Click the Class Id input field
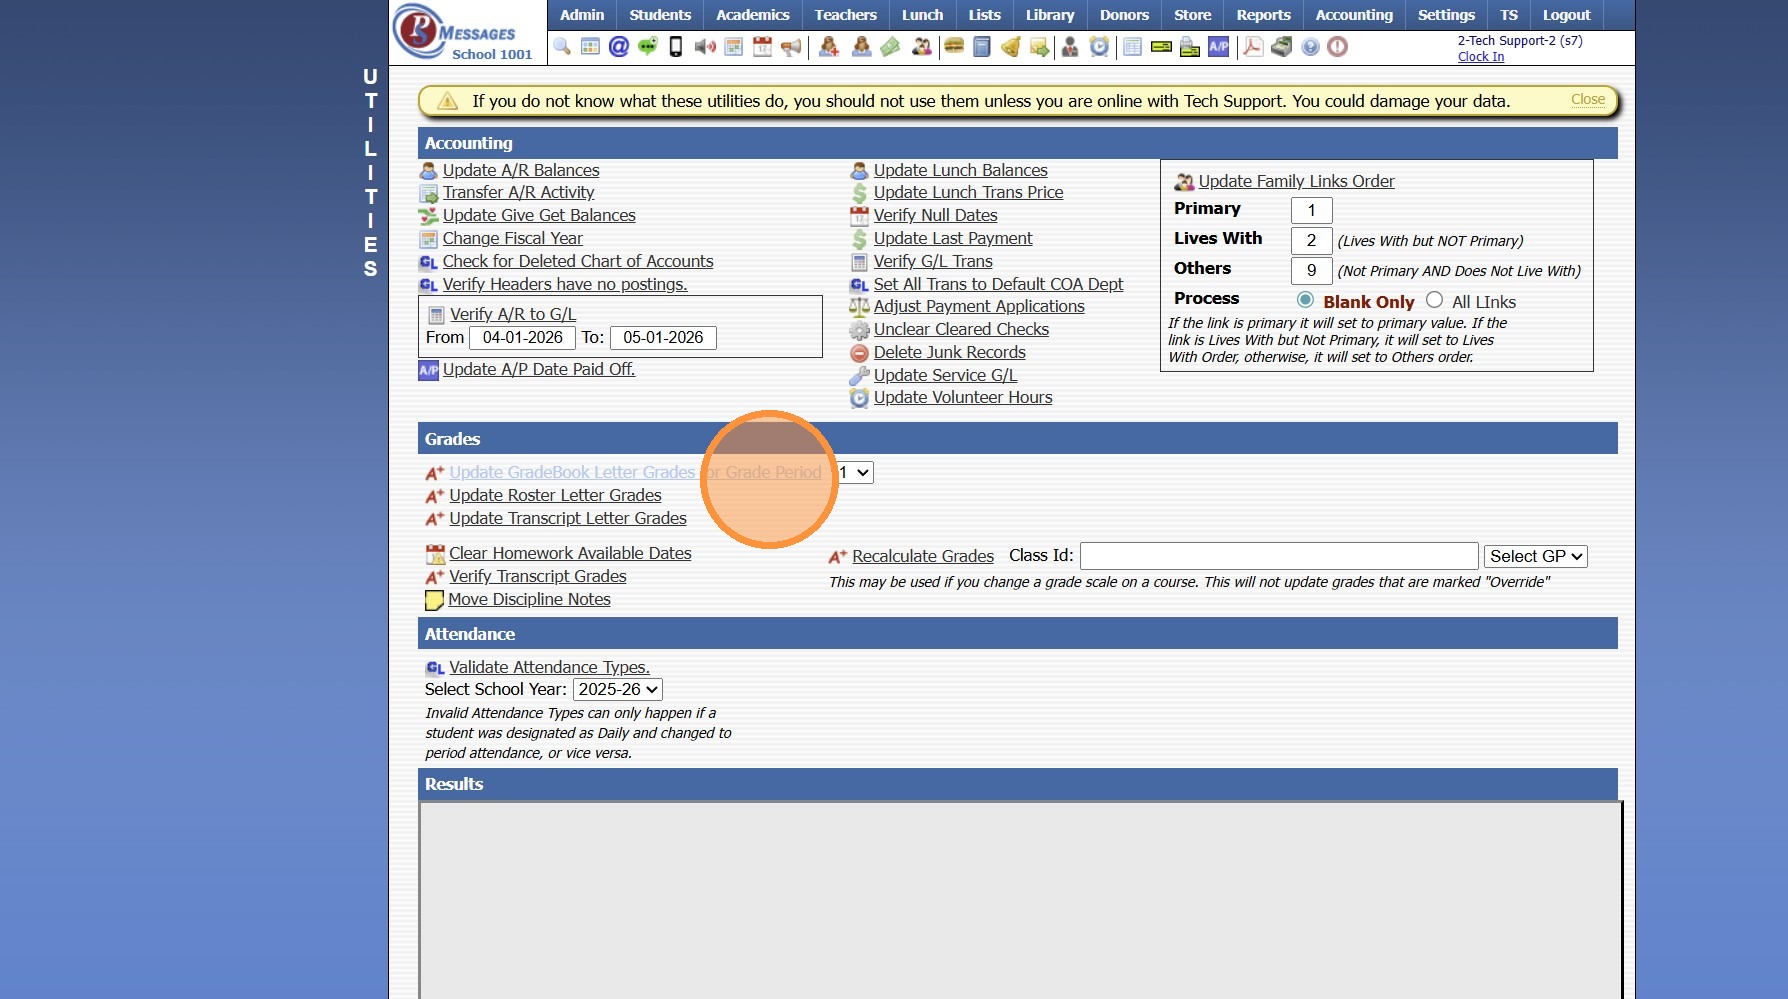 point(1279,556)
